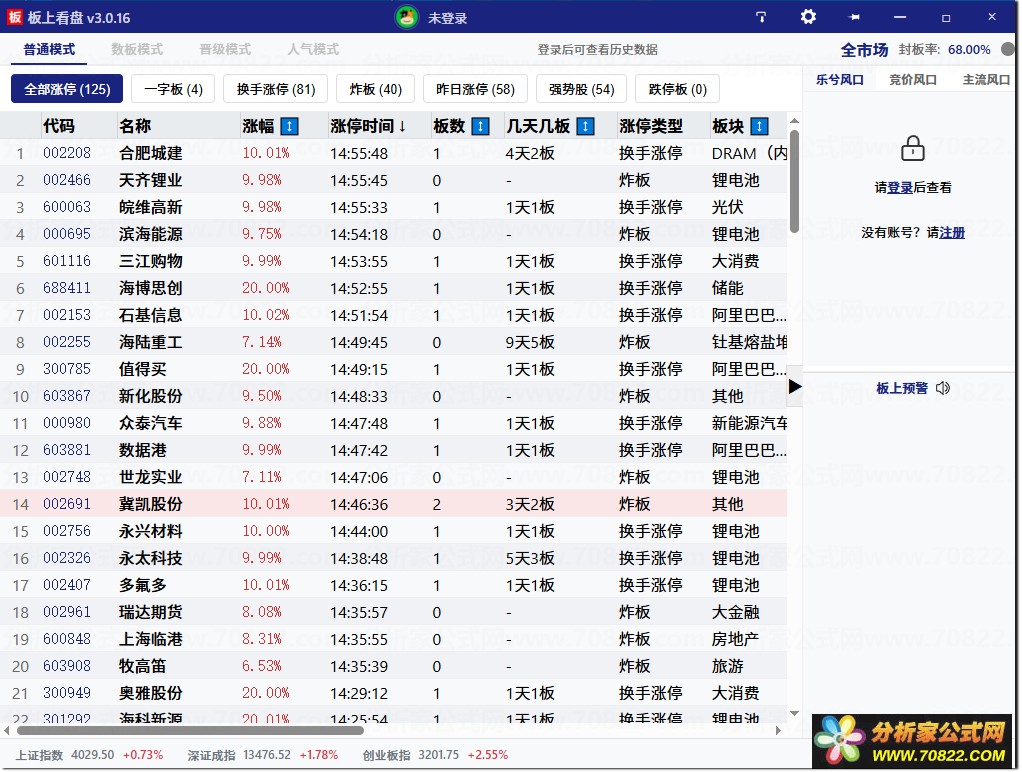Click sort icon next to 板块 column

pos(759,126)
